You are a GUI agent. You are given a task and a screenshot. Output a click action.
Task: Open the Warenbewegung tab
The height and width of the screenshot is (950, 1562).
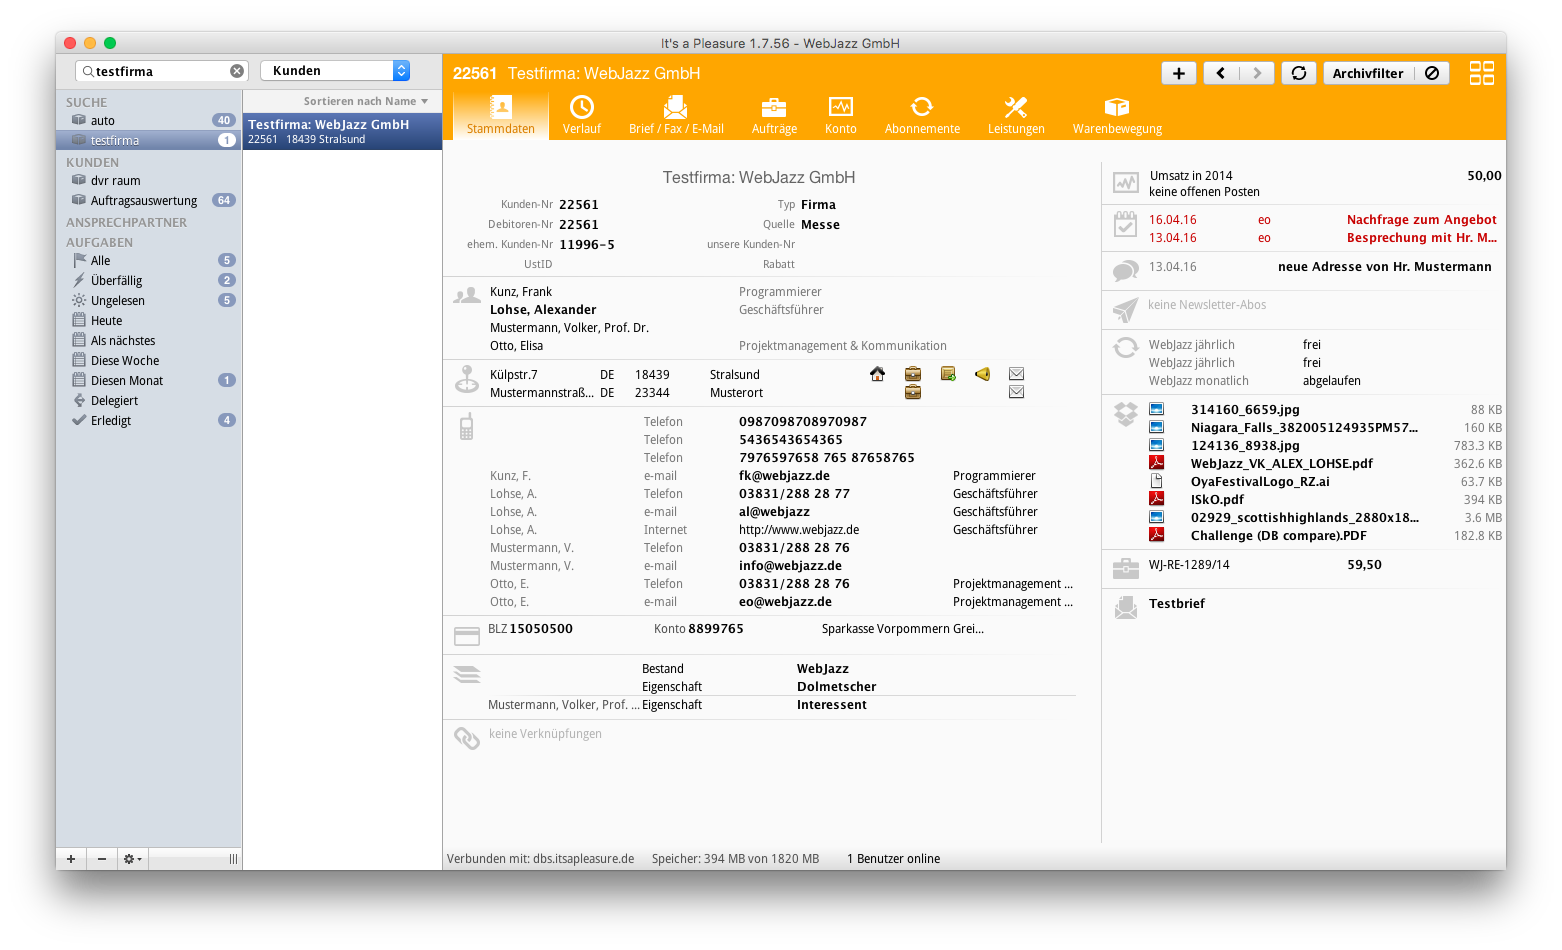pos(1117,115)
